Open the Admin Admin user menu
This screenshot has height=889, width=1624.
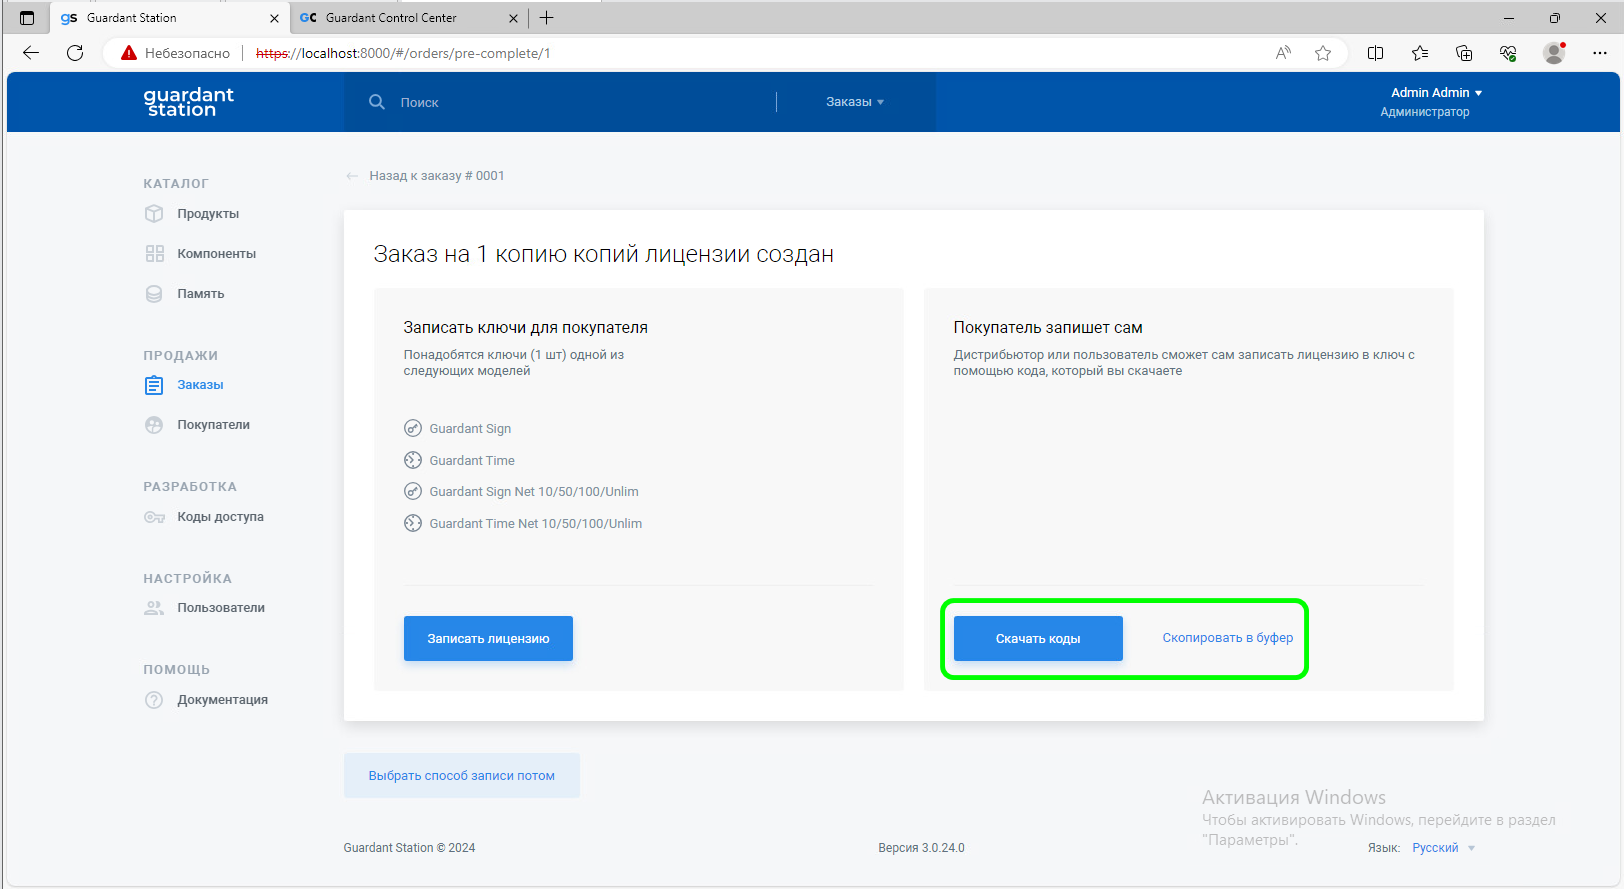1436,93
